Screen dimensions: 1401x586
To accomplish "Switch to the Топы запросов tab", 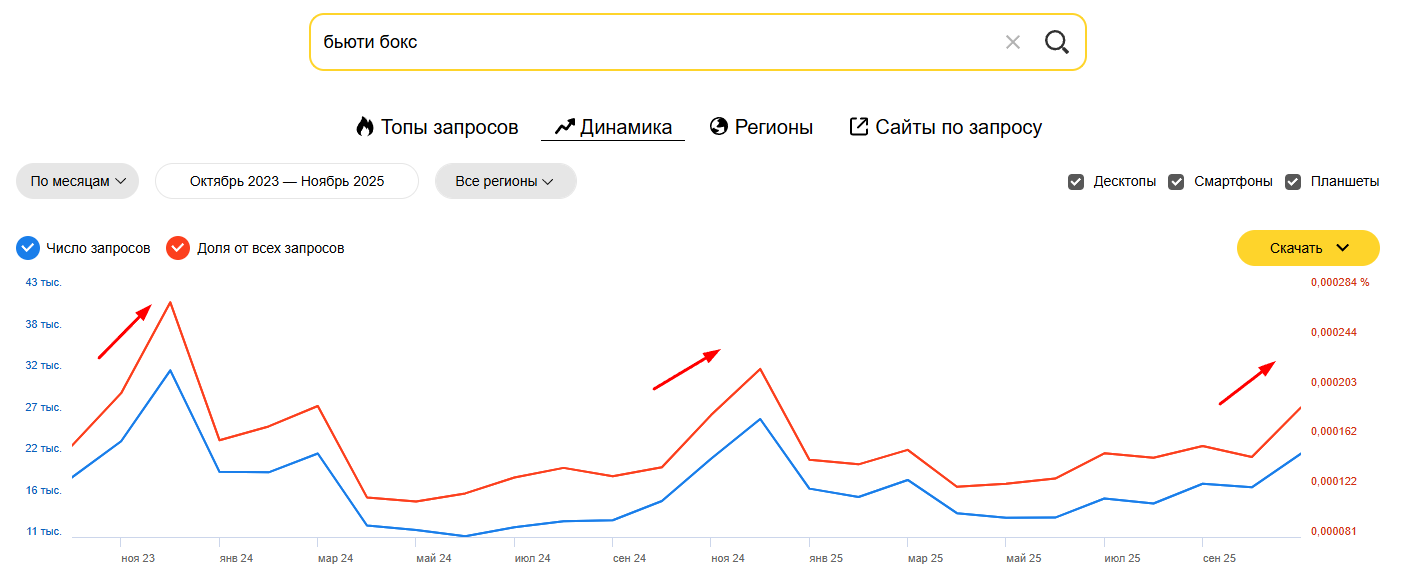I will click(449, 127).
